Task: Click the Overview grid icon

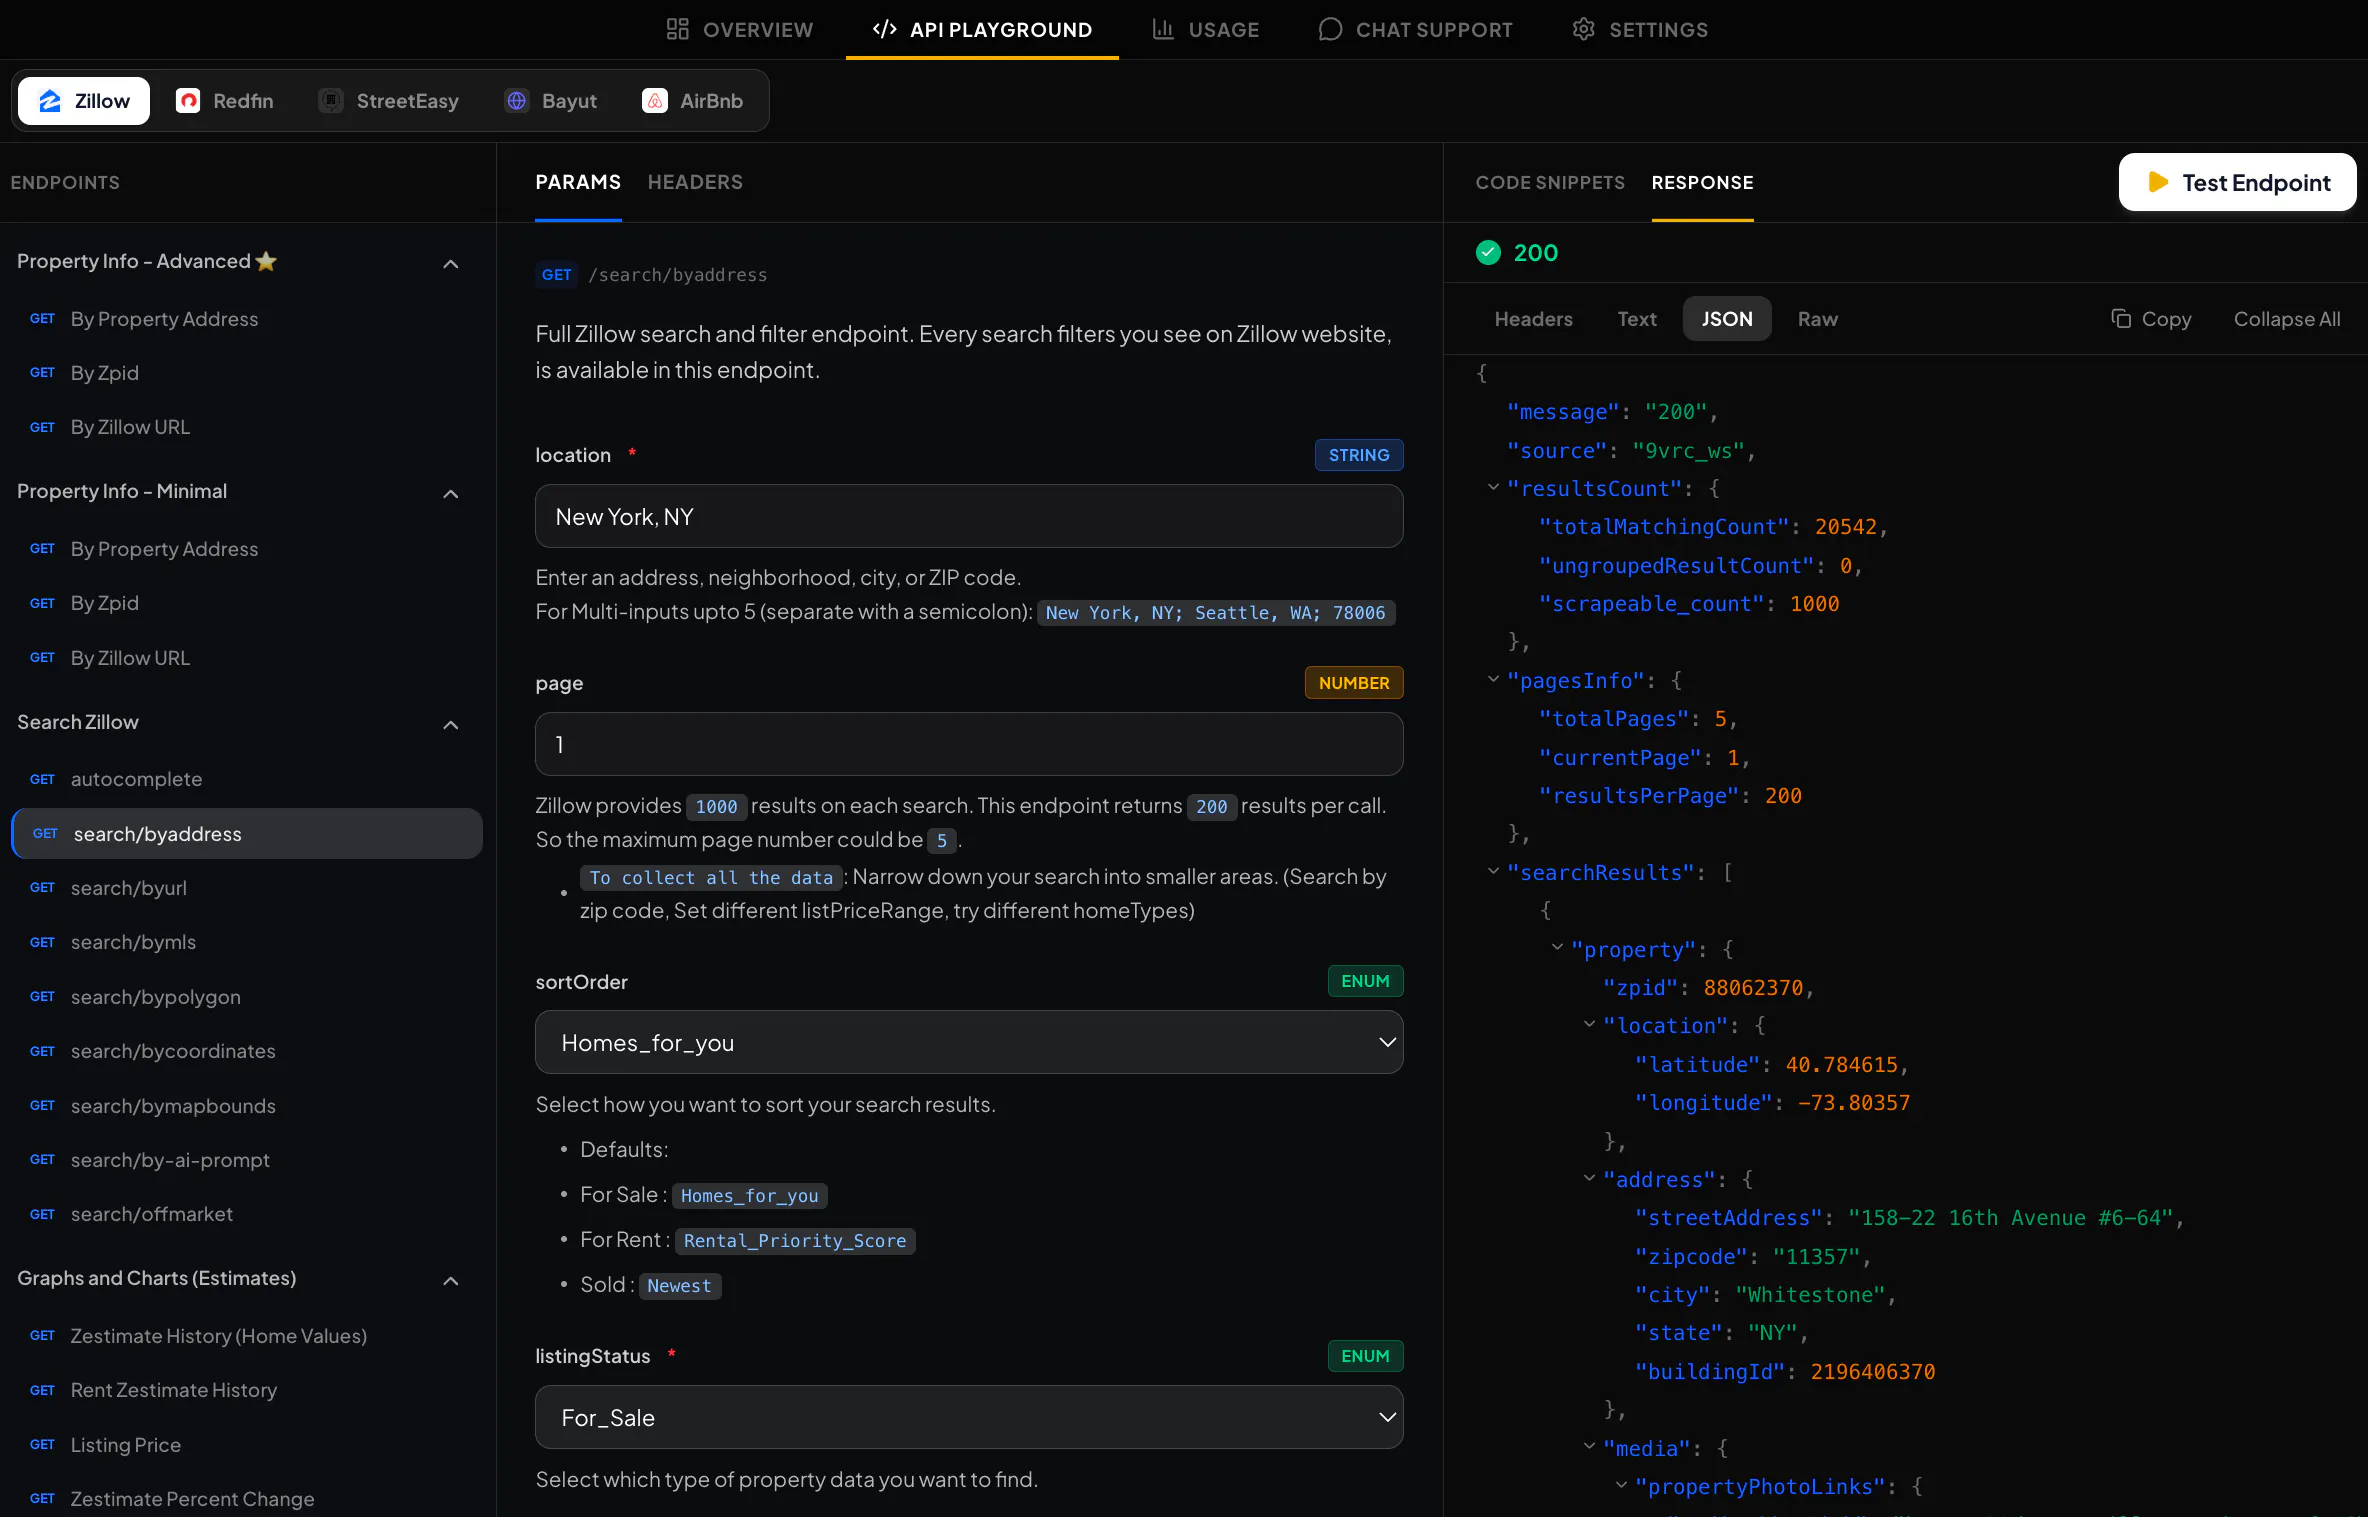Action: pyautogui.click(x=677, y=29)
